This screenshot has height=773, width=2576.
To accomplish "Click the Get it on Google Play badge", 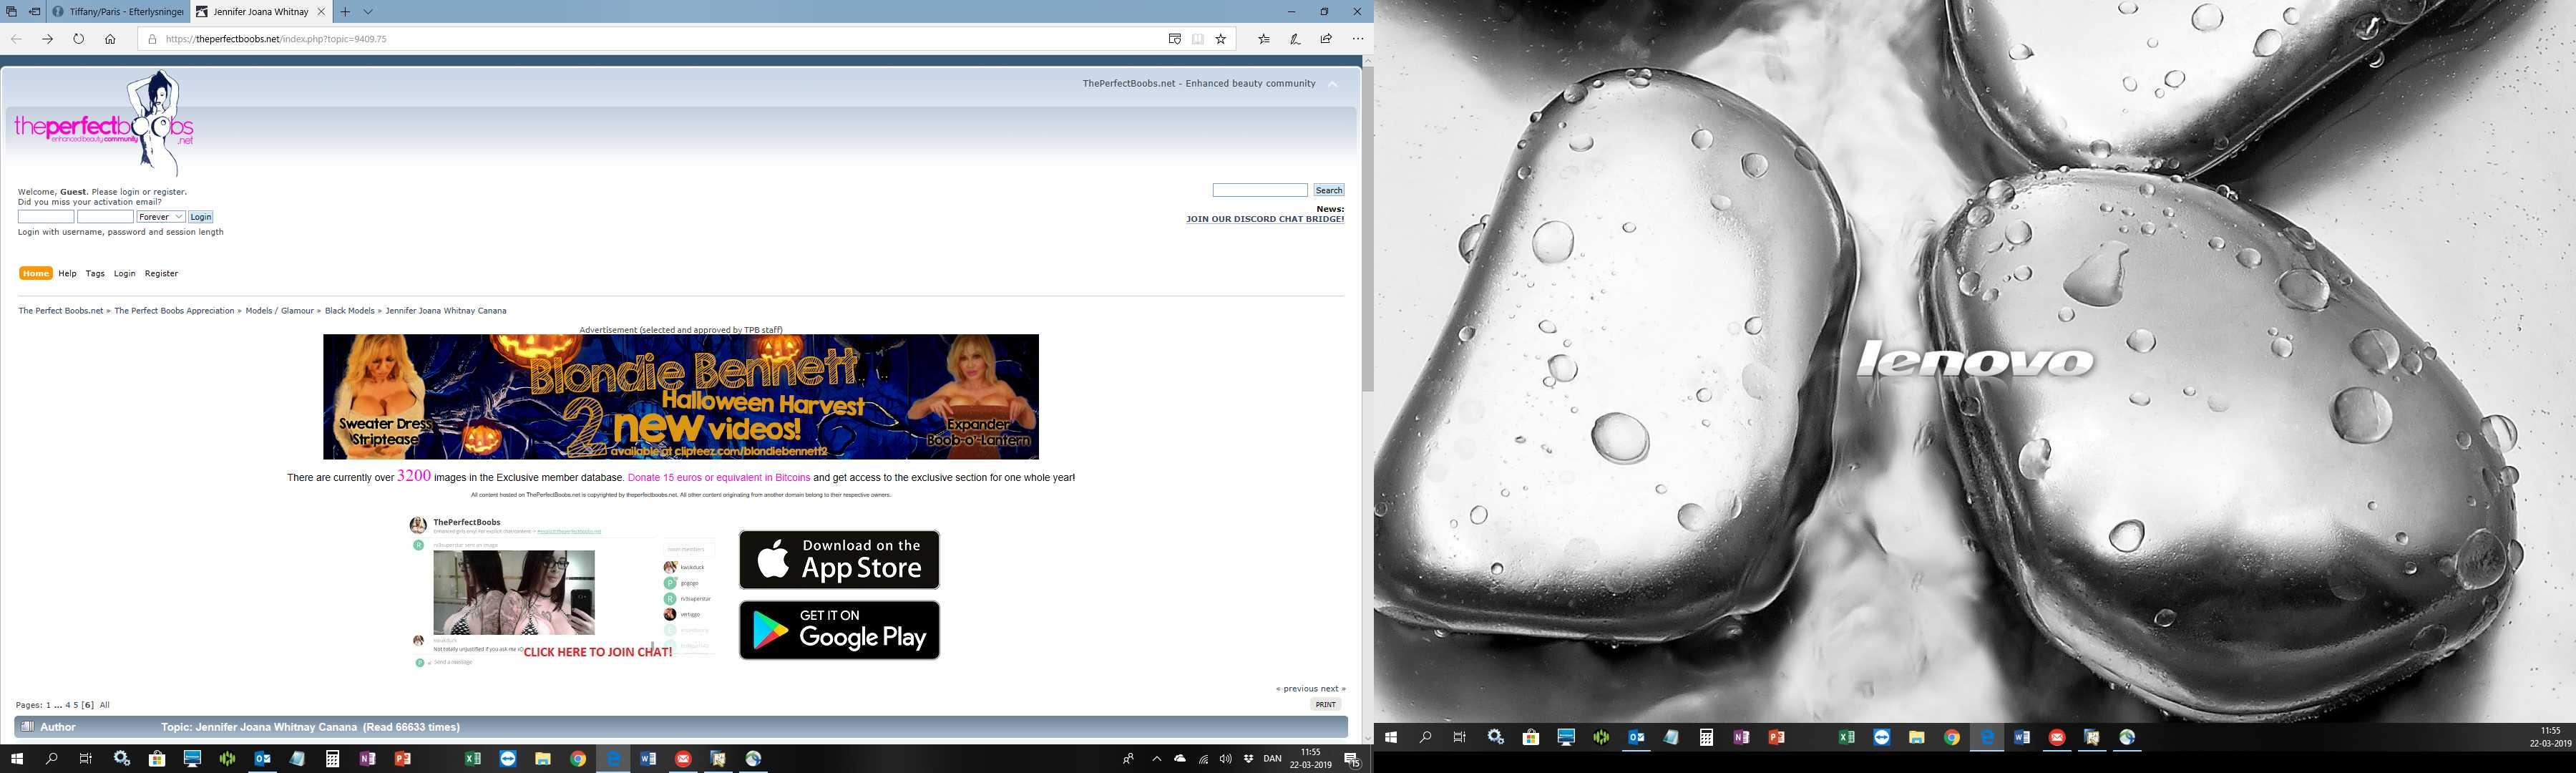I will tap(839, 630).
